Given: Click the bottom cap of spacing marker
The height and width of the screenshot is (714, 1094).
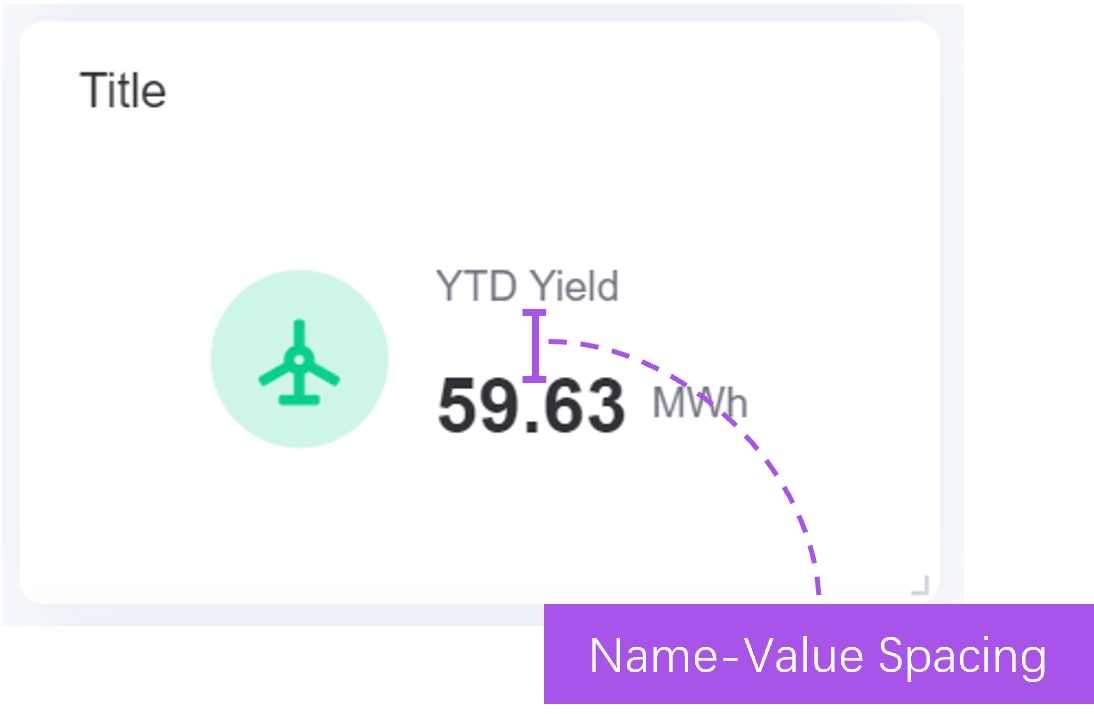Looking at the screenshot, I should pos(535,379).
